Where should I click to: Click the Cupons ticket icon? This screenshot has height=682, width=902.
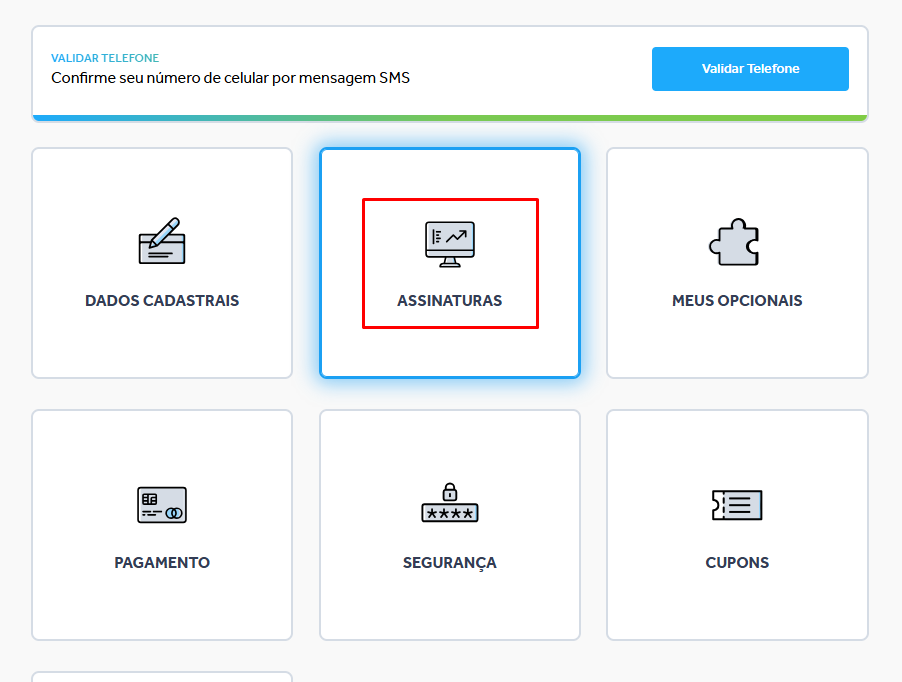click(x=737, y=505)
